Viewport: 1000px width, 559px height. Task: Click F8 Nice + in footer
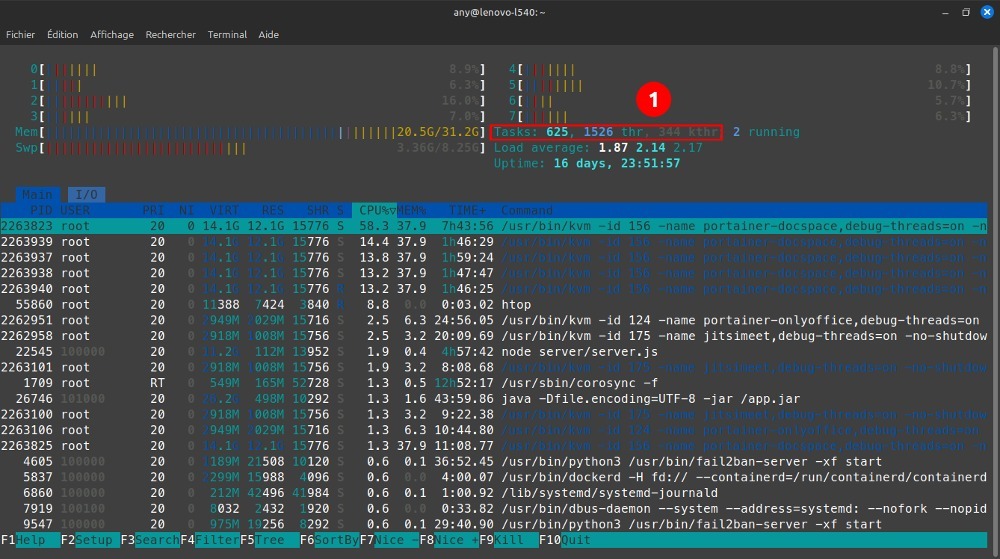point(449,540)
